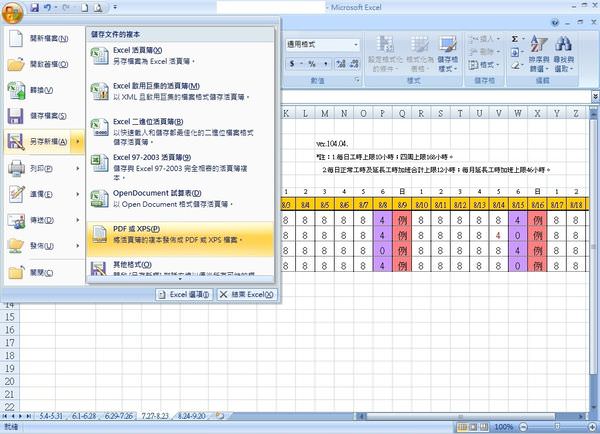This screenshot has height=434, width=600.
Task: Customize the Quick Access toolbar dropdown
Action: pos(115,8)
